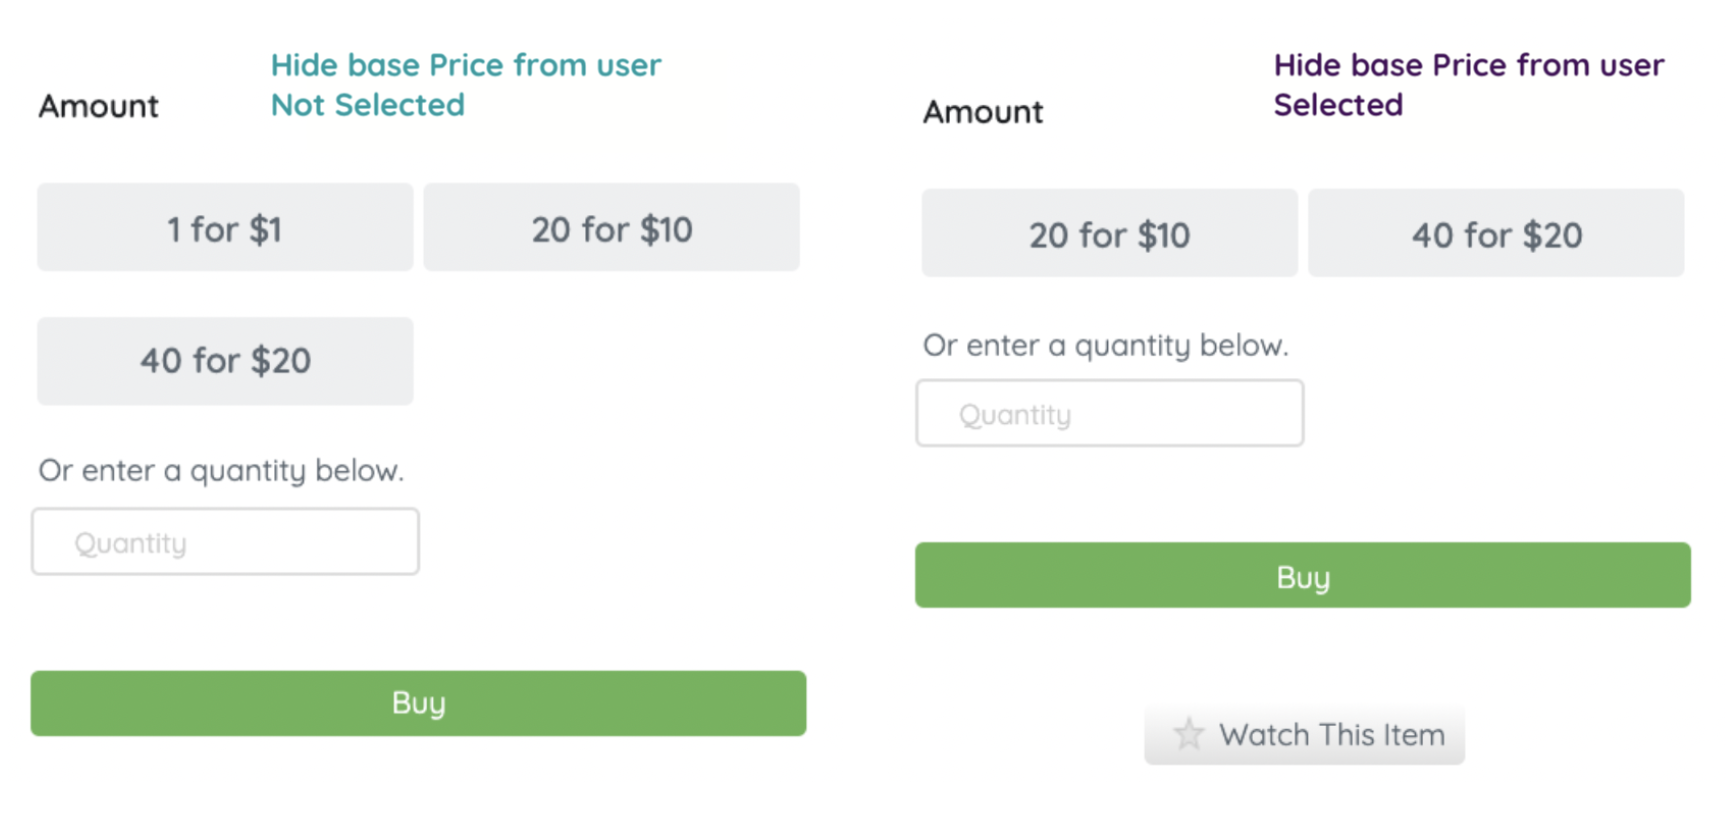Choose "20 for $10" in the Not Selected panel
The height and width of the screenshot is (816, 1726).
(x=611, y=228)
